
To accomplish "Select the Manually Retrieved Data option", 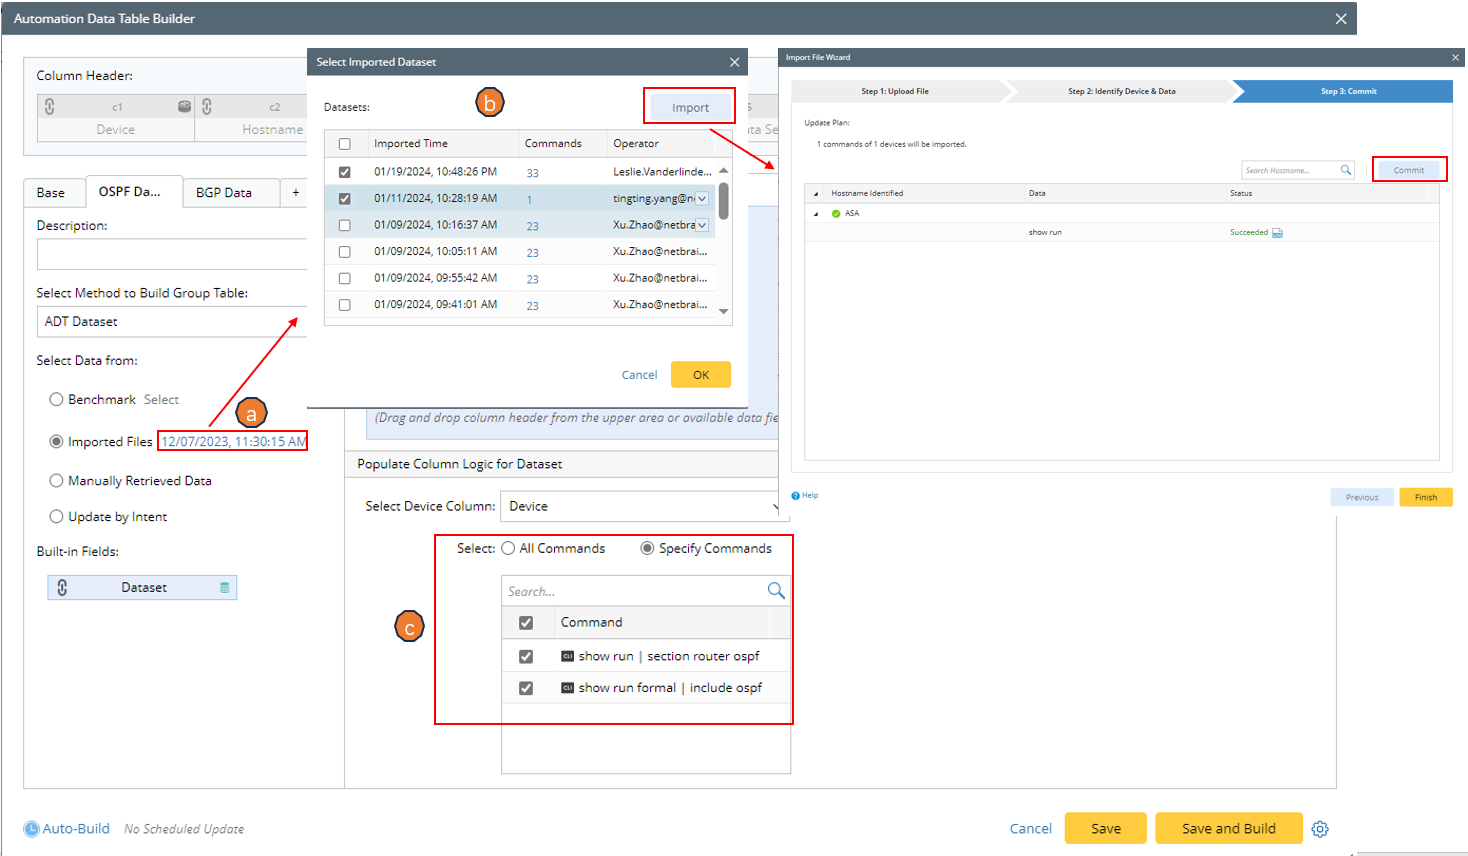I will pos(57,481).
